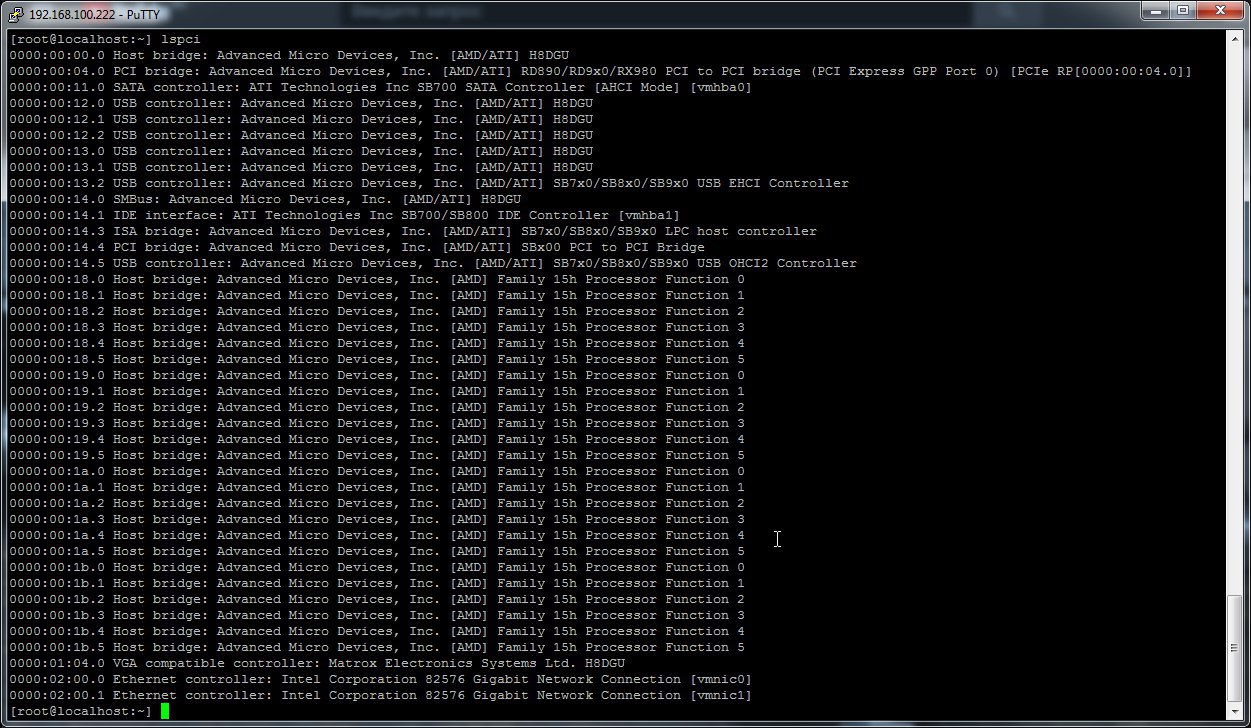This screenshot has width=1251, height=728.
Task: Click the vertical scrollbar thumb
Action: pos(1234,649)
